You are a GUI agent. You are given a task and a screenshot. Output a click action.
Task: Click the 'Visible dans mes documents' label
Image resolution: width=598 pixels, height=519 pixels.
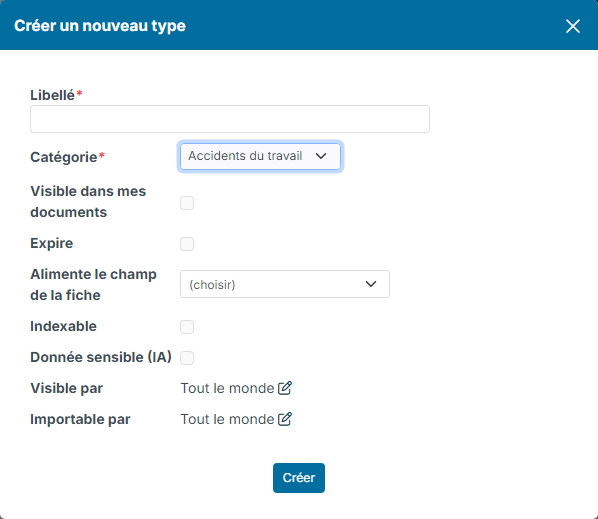[x=88, y=202]
